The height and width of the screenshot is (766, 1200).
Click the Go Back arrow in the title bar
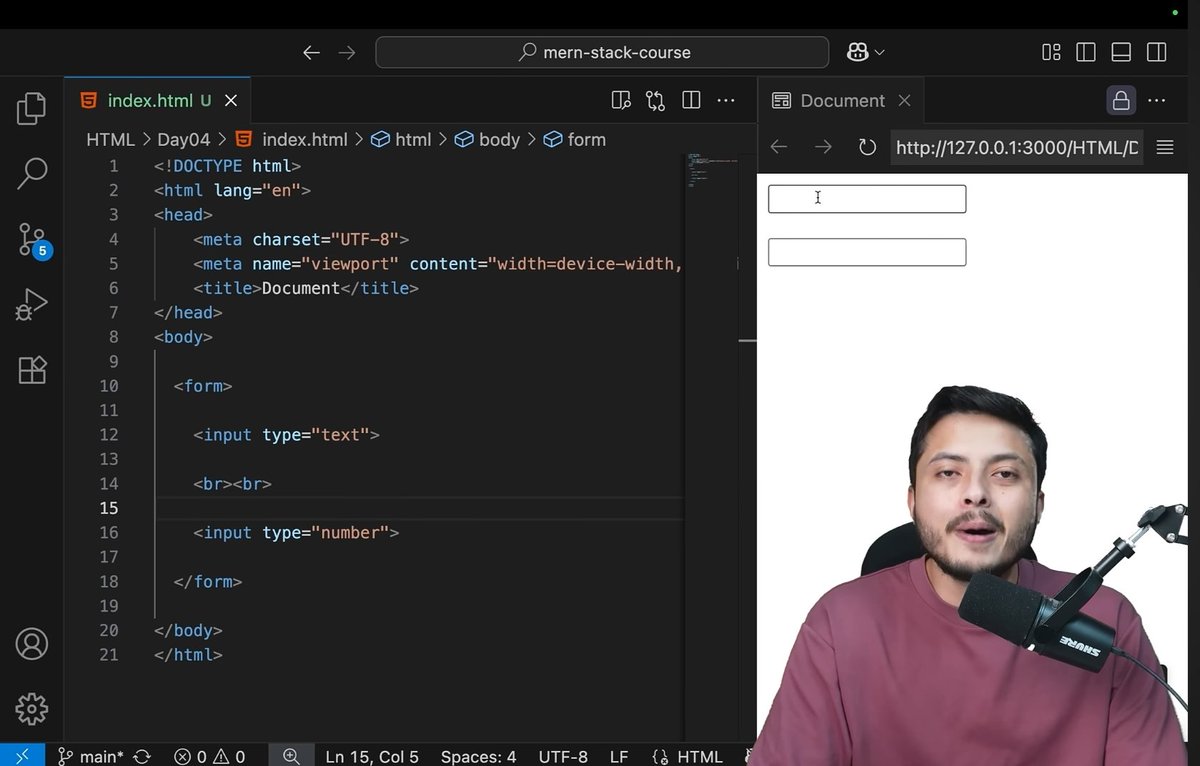click(x=312, y=53)
